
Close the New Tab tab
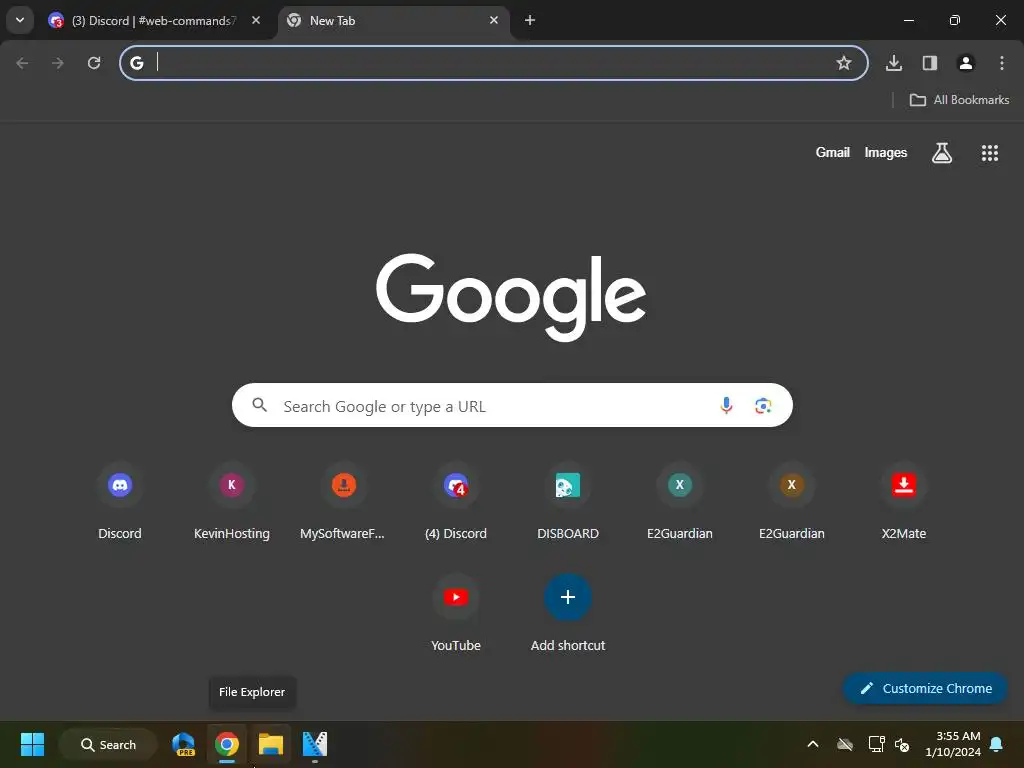pos(494,20)
